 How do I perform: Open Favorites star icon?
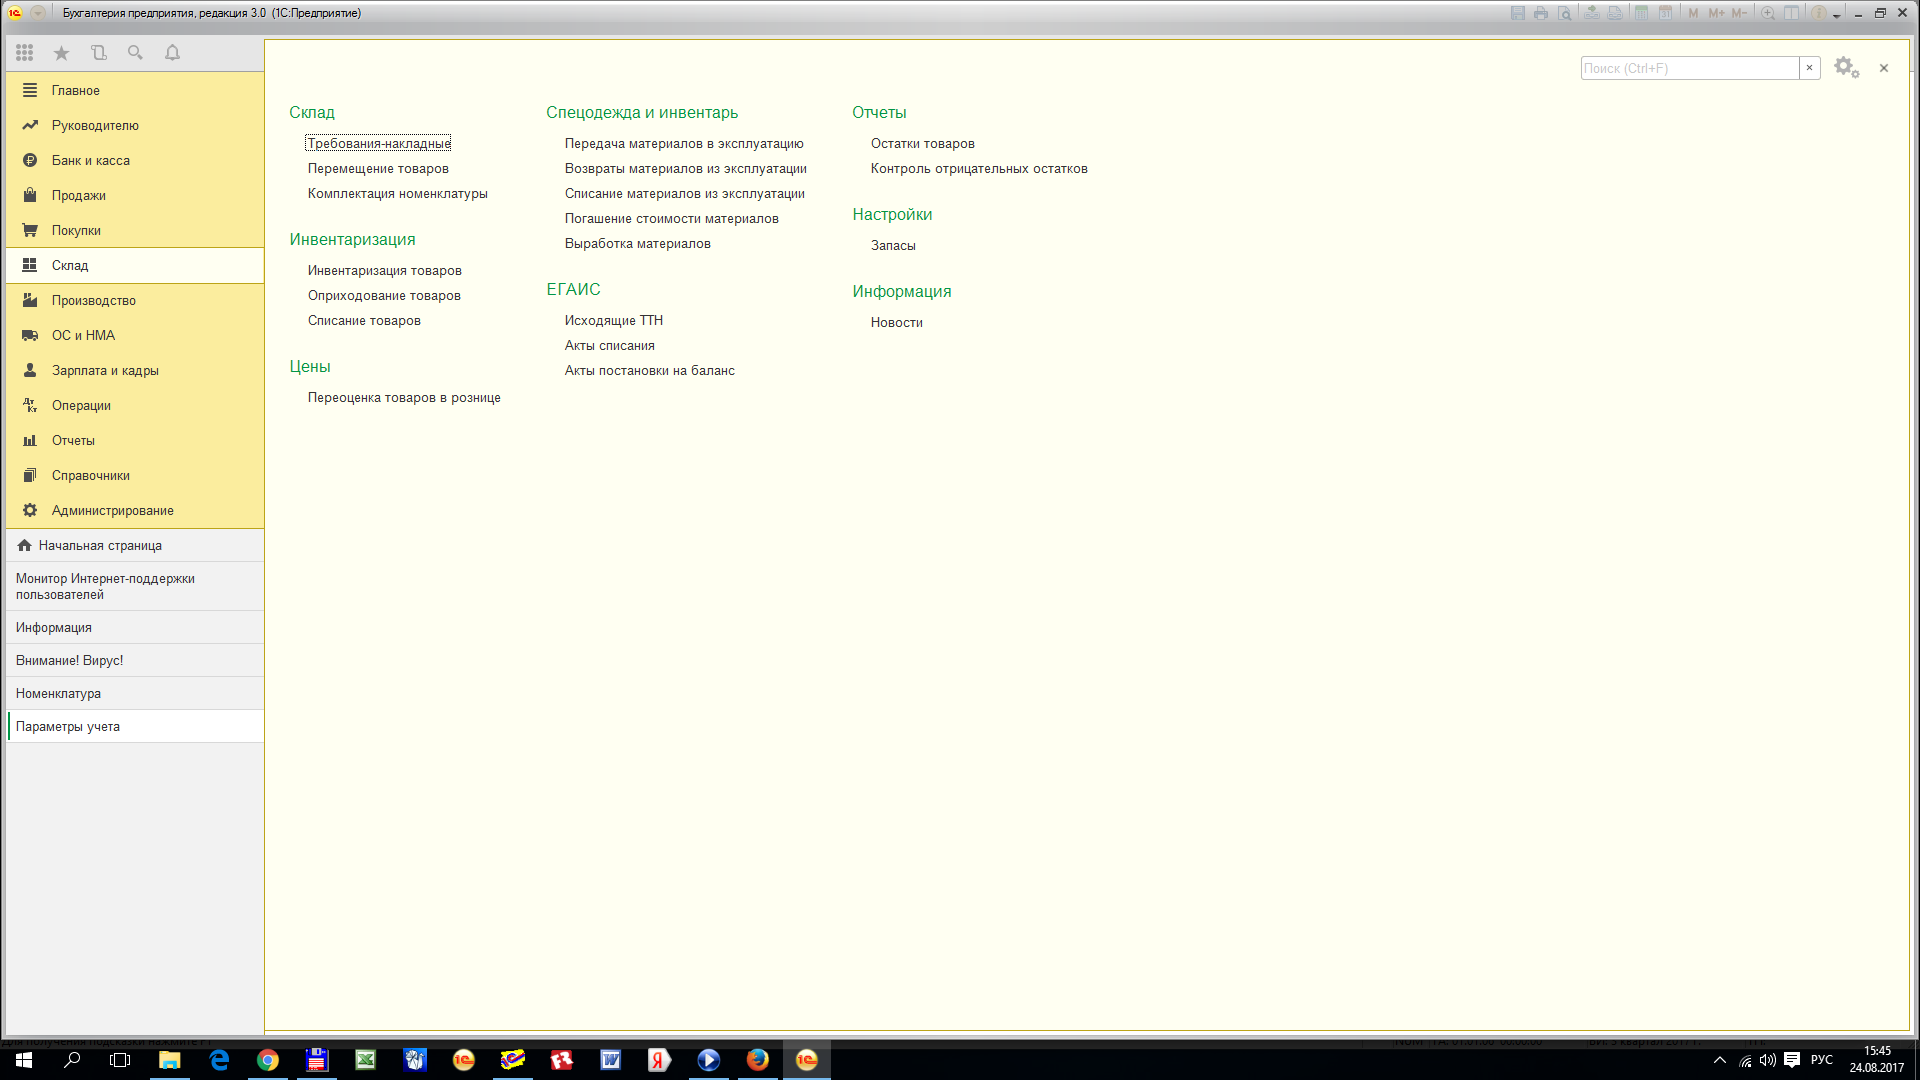(x=61, y=53)
